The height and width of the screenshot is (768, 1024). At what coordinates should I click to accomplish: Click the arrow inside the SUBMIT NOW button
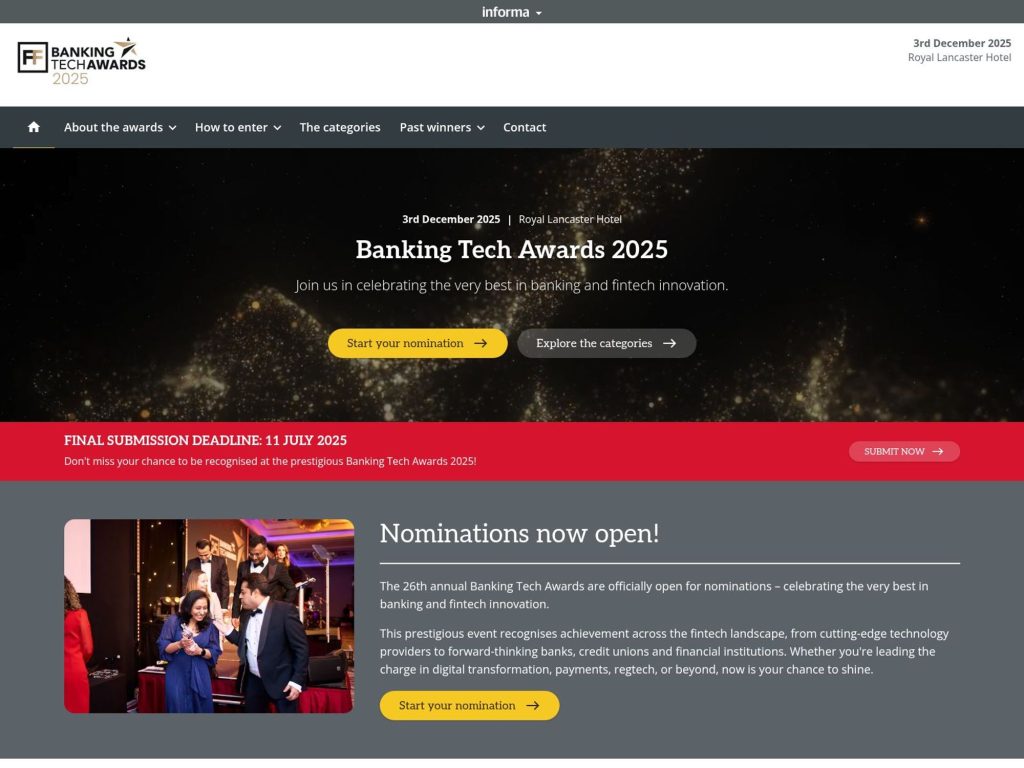(938, 451)
